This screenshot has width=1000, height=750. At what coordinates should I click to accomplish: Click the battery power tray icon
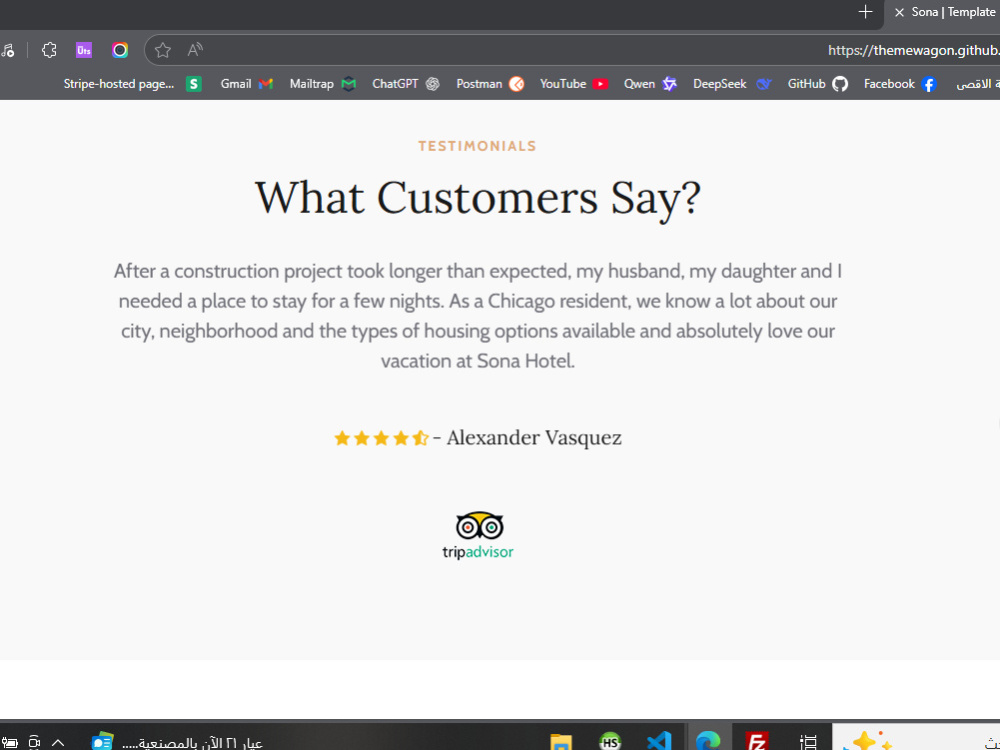[x=10, y=742]
